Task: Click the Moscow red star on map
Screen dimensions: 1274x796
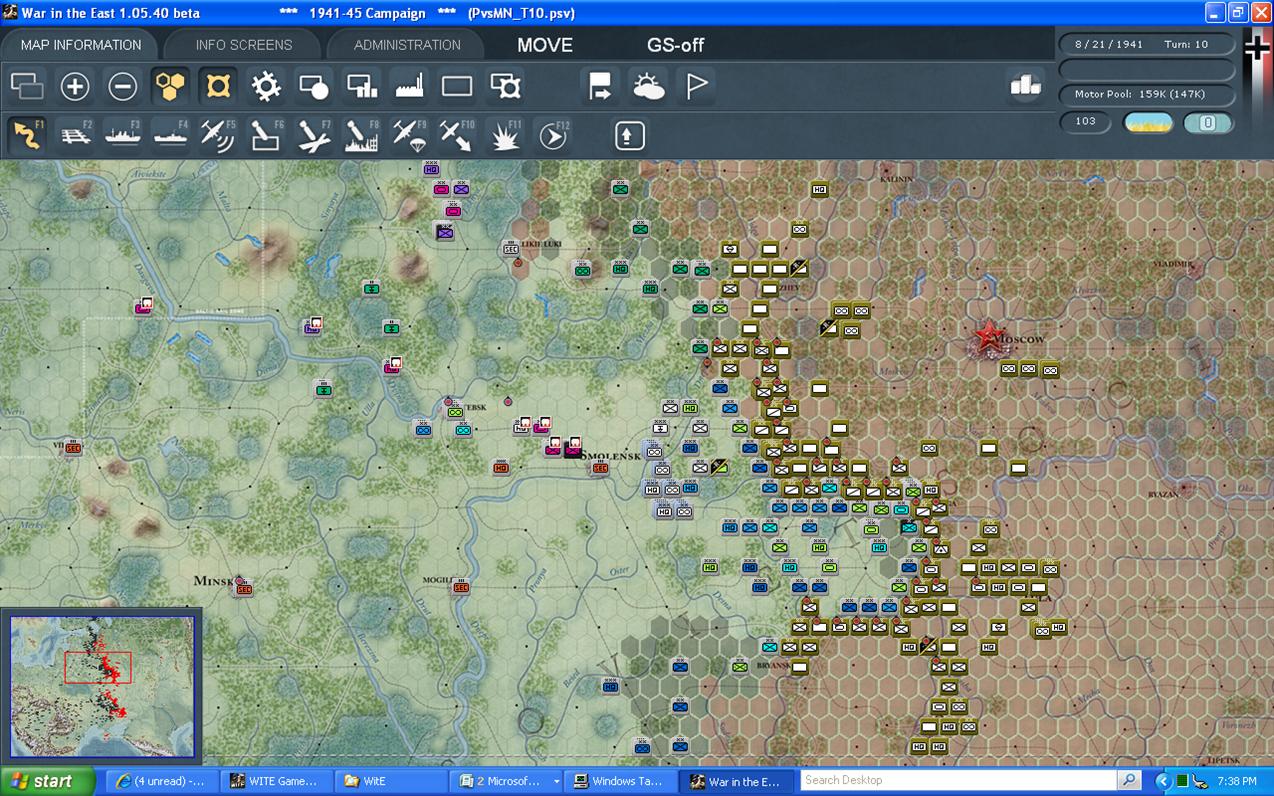Action: click(x=989, y=337)
